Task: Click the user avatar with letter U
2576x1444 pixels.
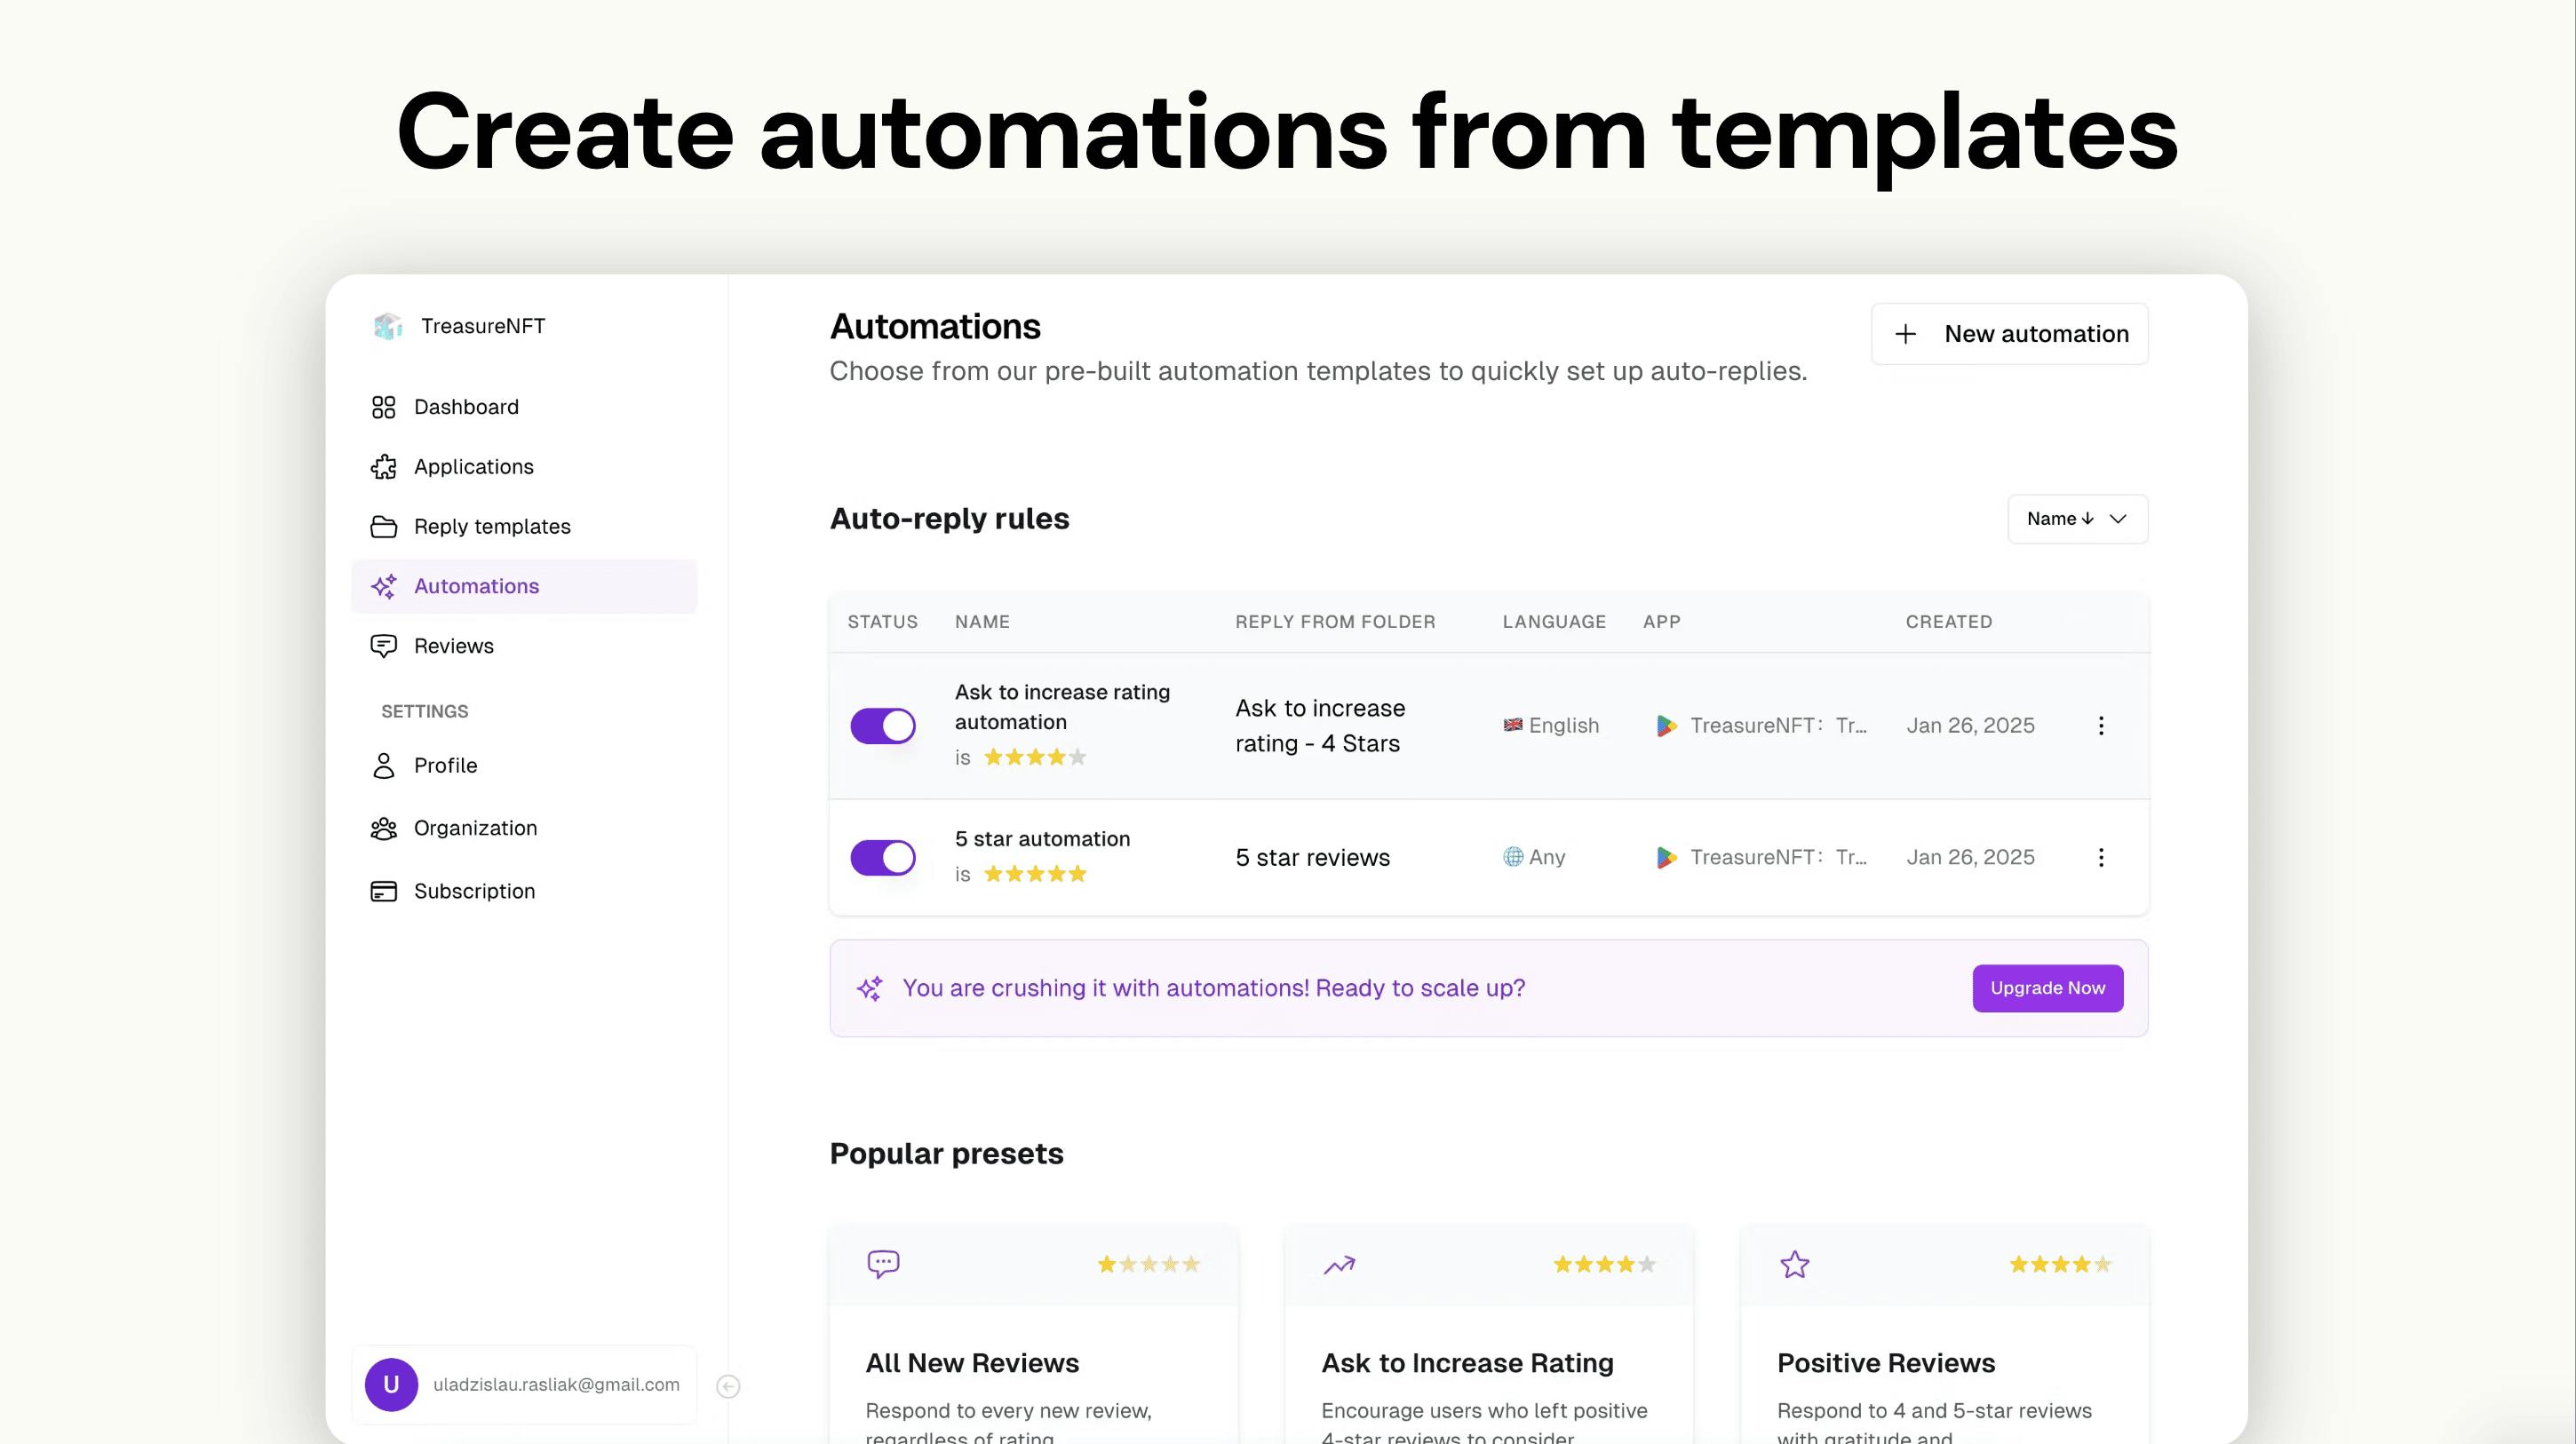Action: (391, 1385)
